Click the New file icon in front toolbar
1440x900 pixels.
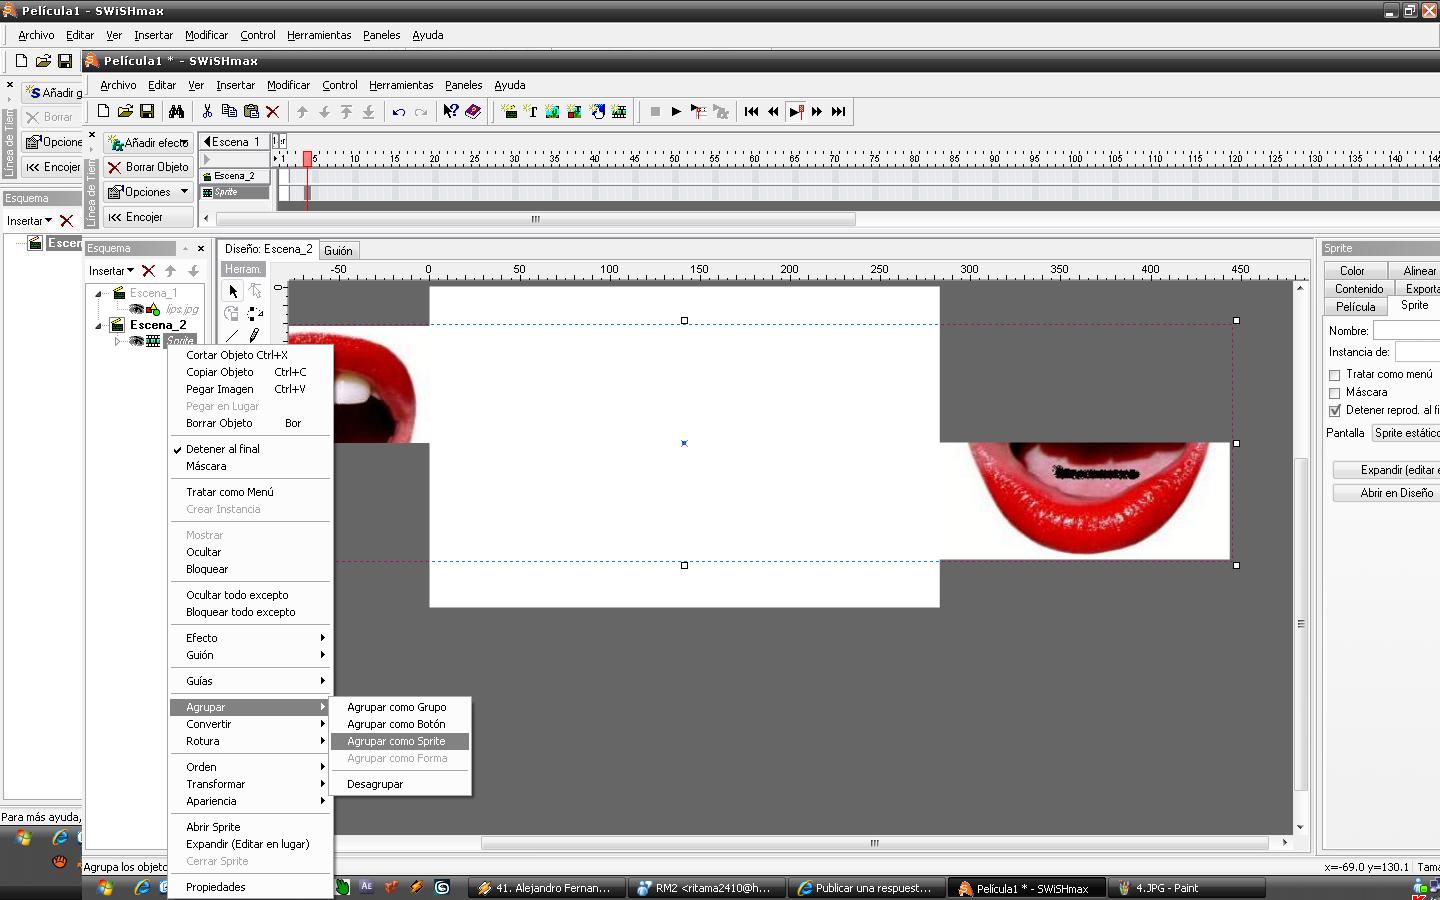[x=103, y=111]
